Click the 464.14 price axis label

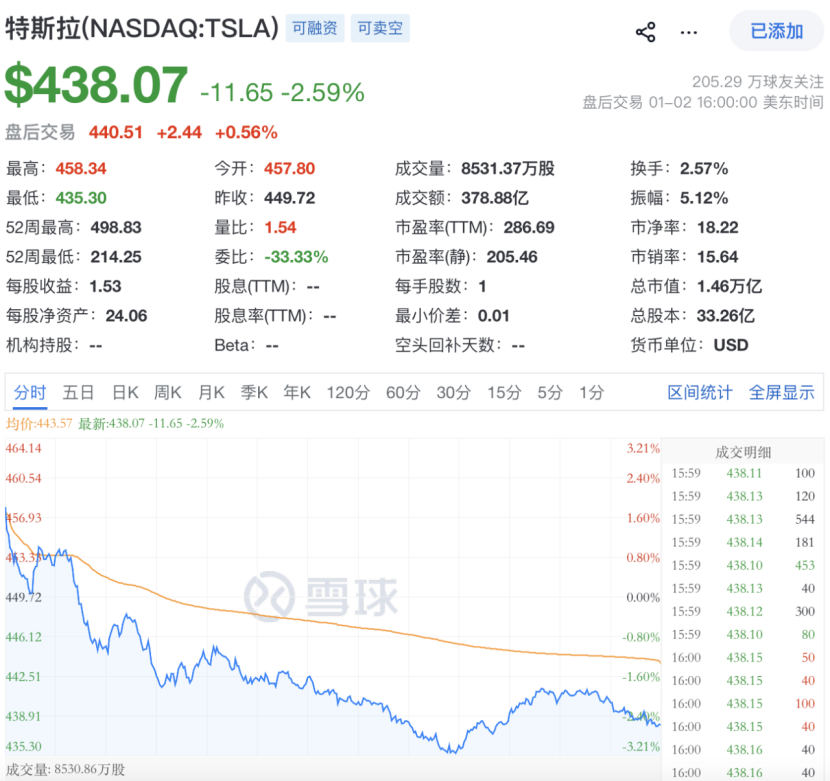pos(23,448)
